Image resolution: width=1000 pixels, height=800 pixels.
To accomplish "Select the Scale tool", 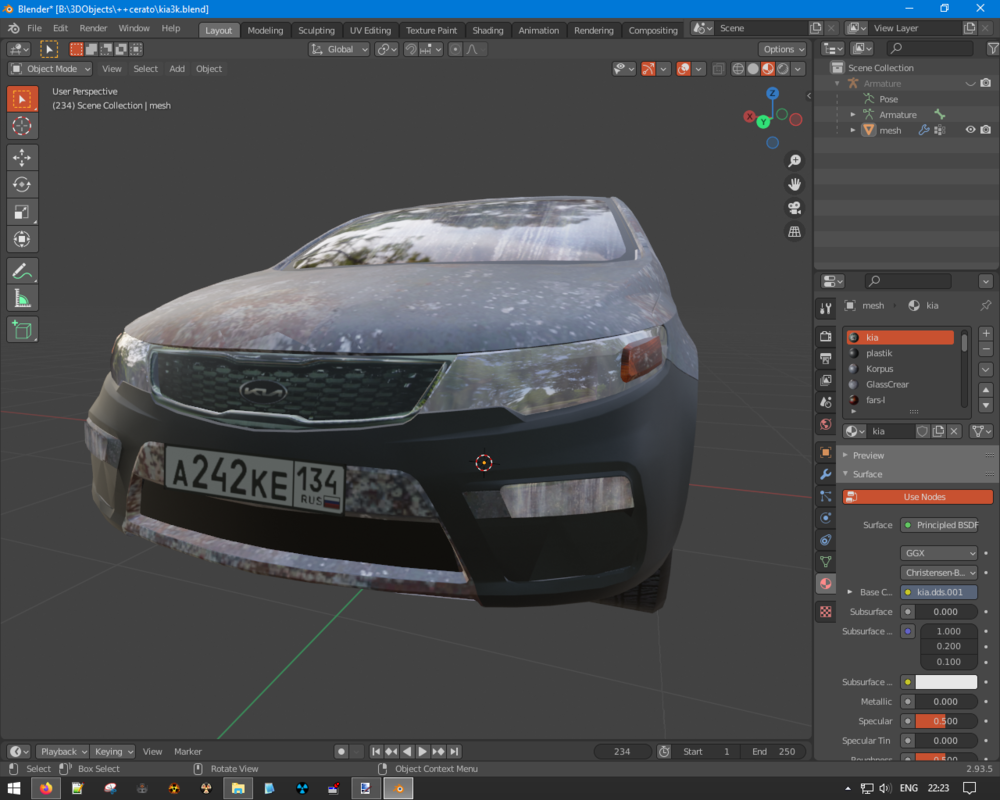I will tap(22, 212).
